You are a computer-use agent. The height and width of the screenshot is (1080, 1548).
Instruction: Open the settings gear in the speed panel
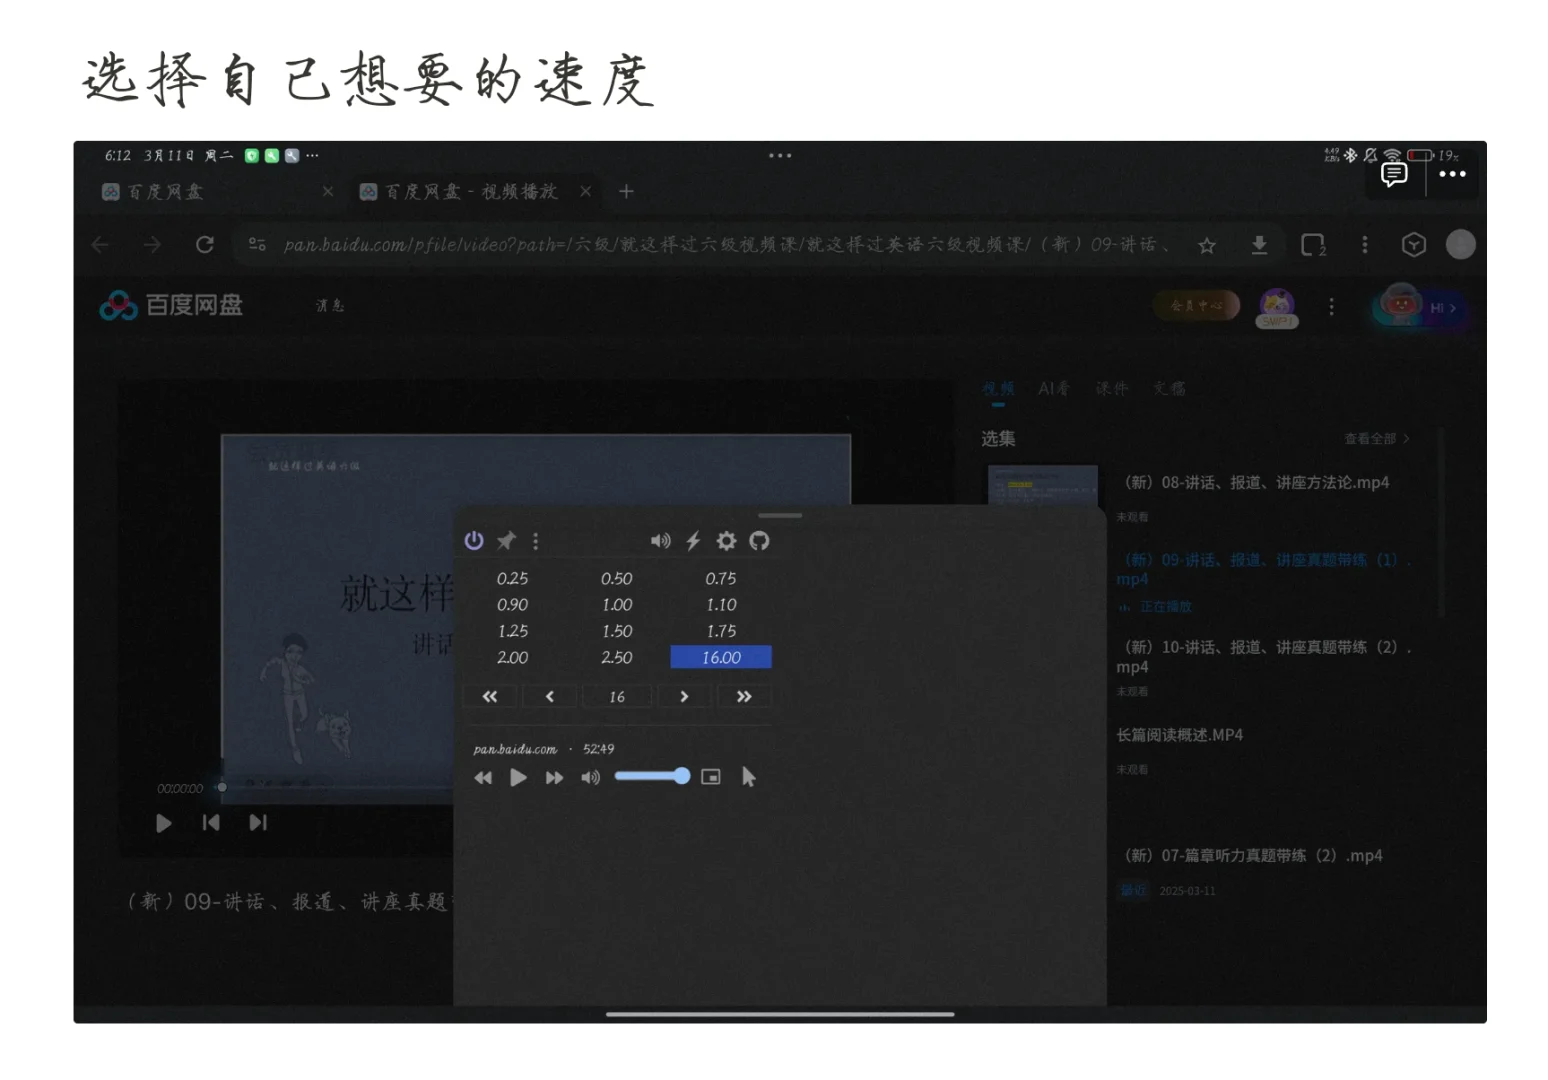tap(726, 541)
